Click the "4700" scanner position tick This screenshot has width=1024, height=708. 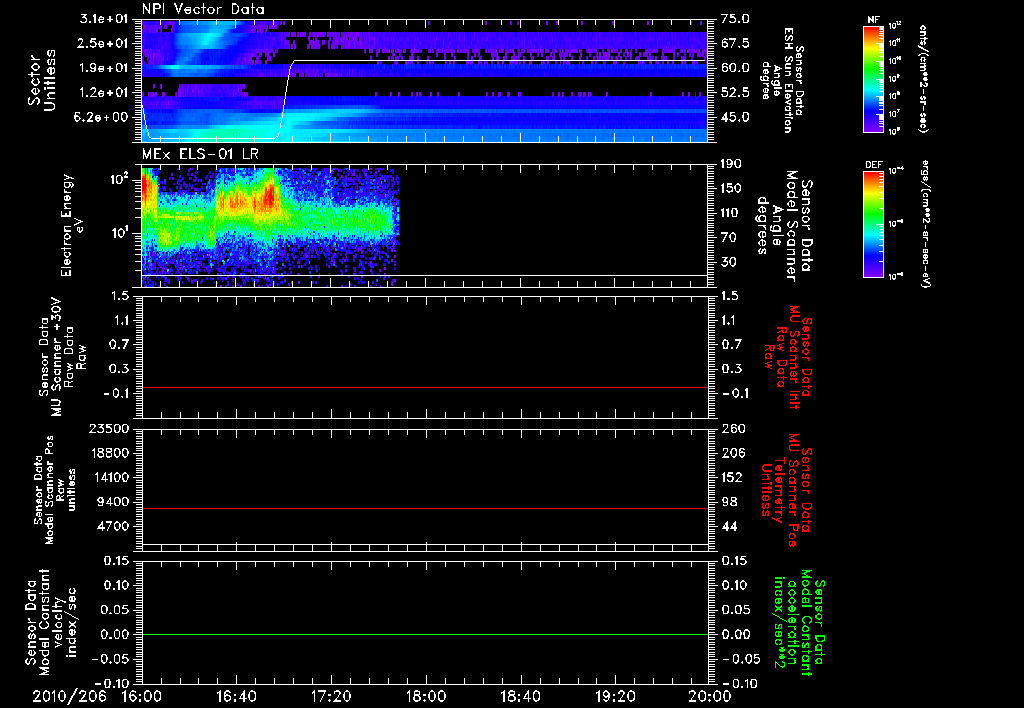click(x=112, y=526)
